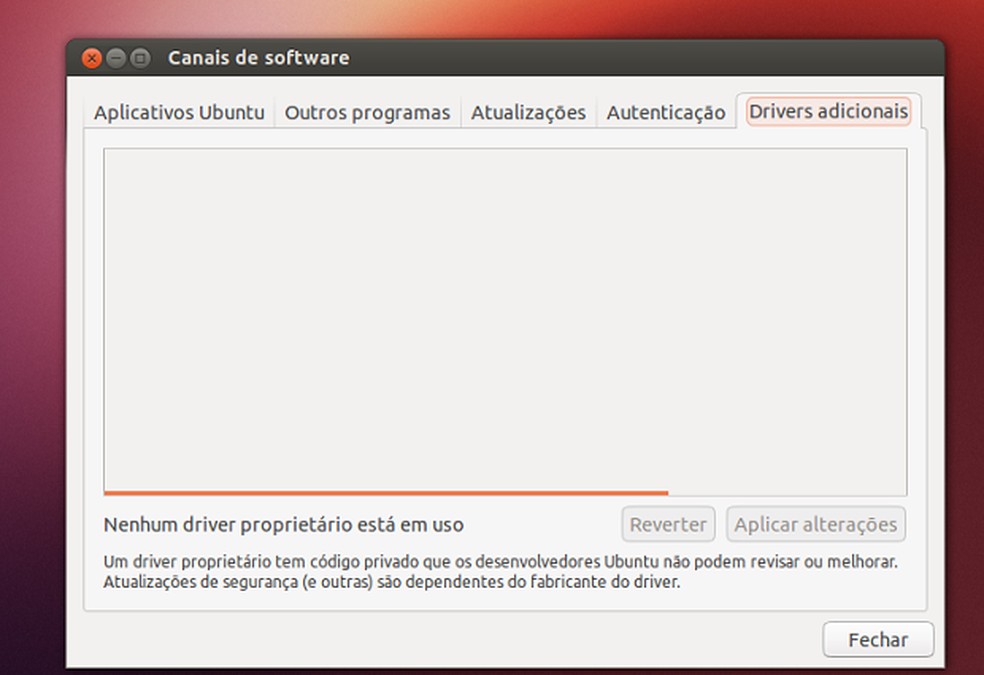Click the 'Nenhum driver proprietário está em uso' text

pyautogui.click(x=284, y=524)
